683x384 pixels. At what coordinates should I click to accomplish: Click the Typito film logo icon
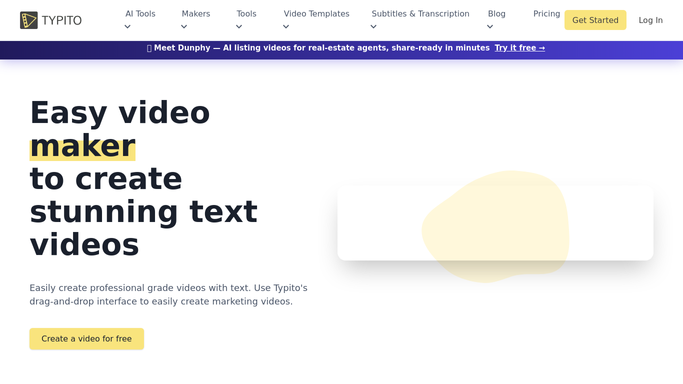coord(29,20)
